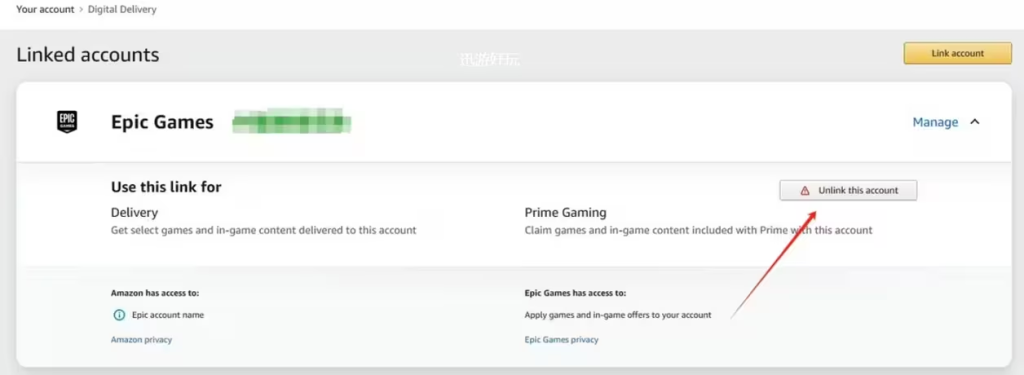Viewport: 1024px width, 375px height.
Task: Click the yellow Link account button
Action: point(957,54)
